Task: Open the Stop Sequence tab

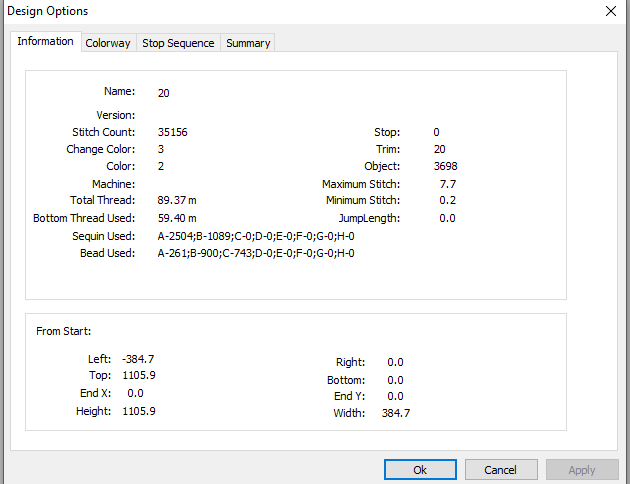Action: point(178,43)
